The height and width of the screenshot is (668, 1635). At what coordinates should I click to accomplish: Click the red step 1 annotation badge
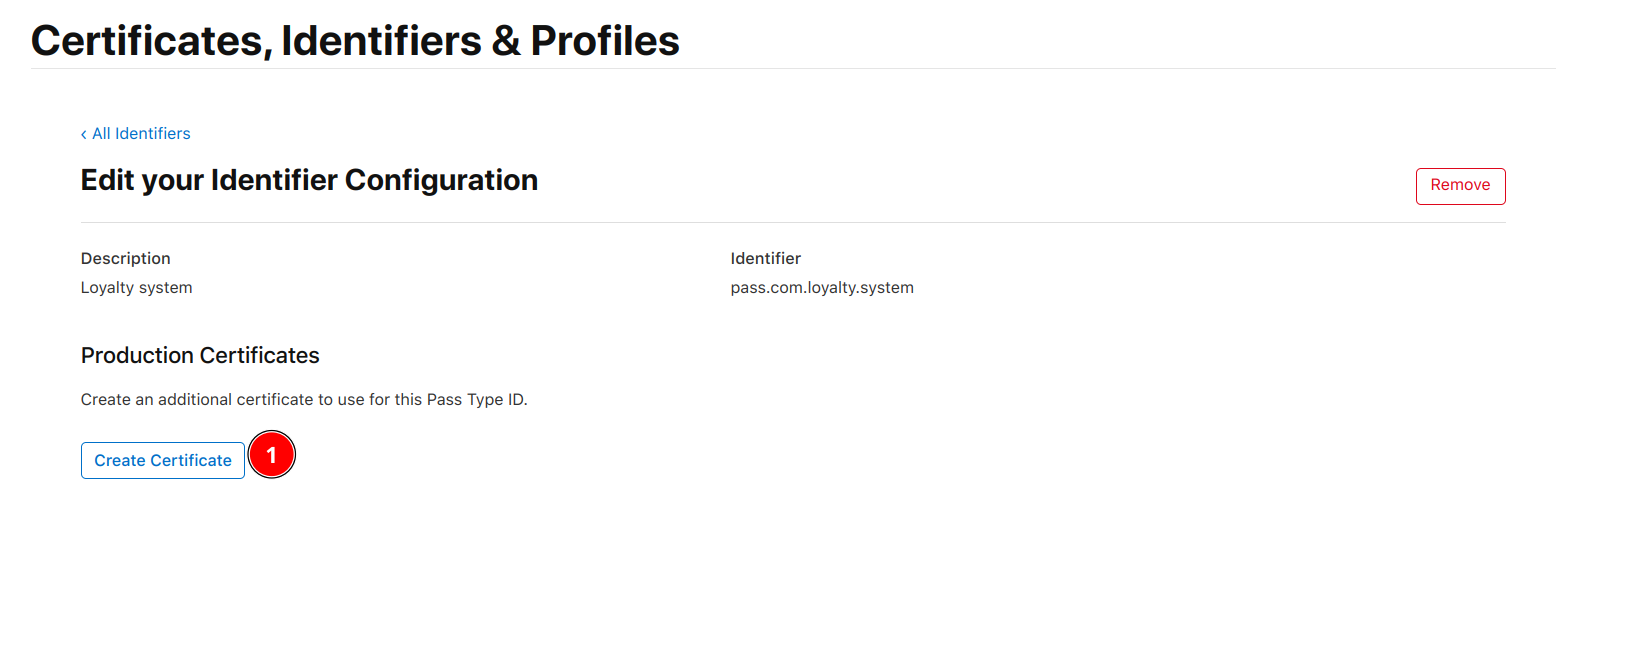271,455
